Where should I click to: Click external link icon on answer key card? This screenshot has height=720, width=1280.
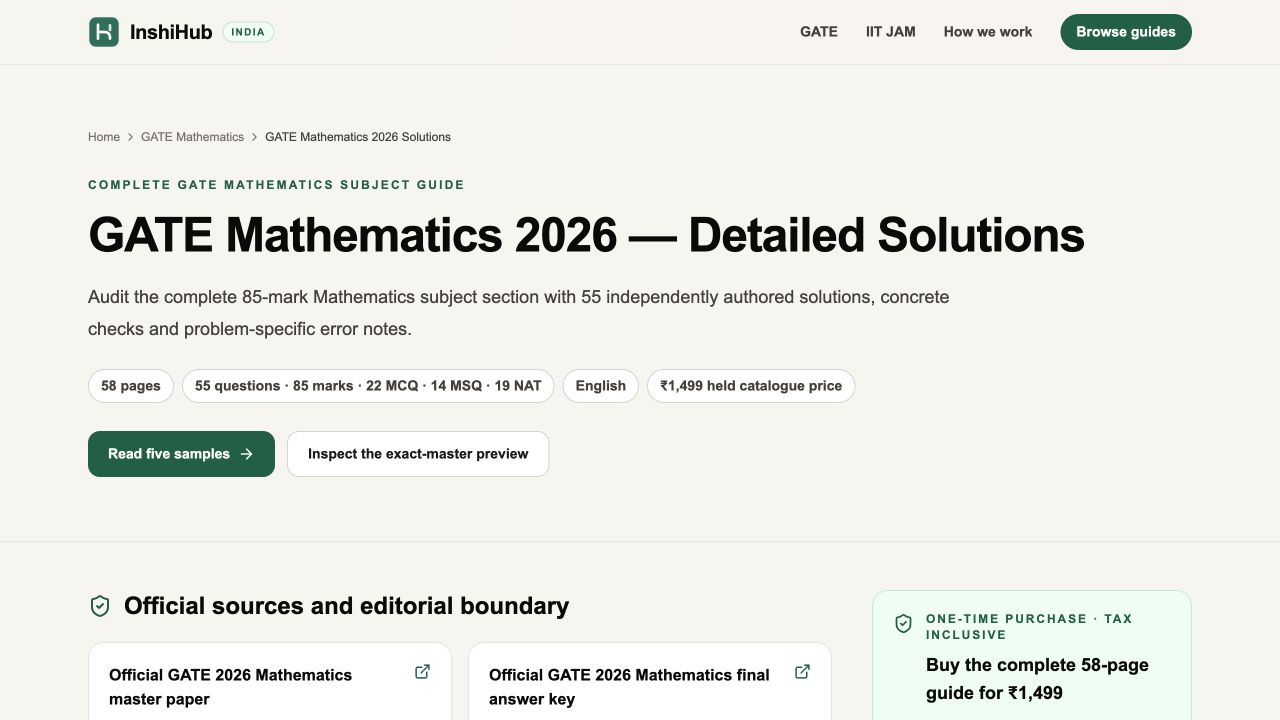pyautogui.click(x=802, y=672)
